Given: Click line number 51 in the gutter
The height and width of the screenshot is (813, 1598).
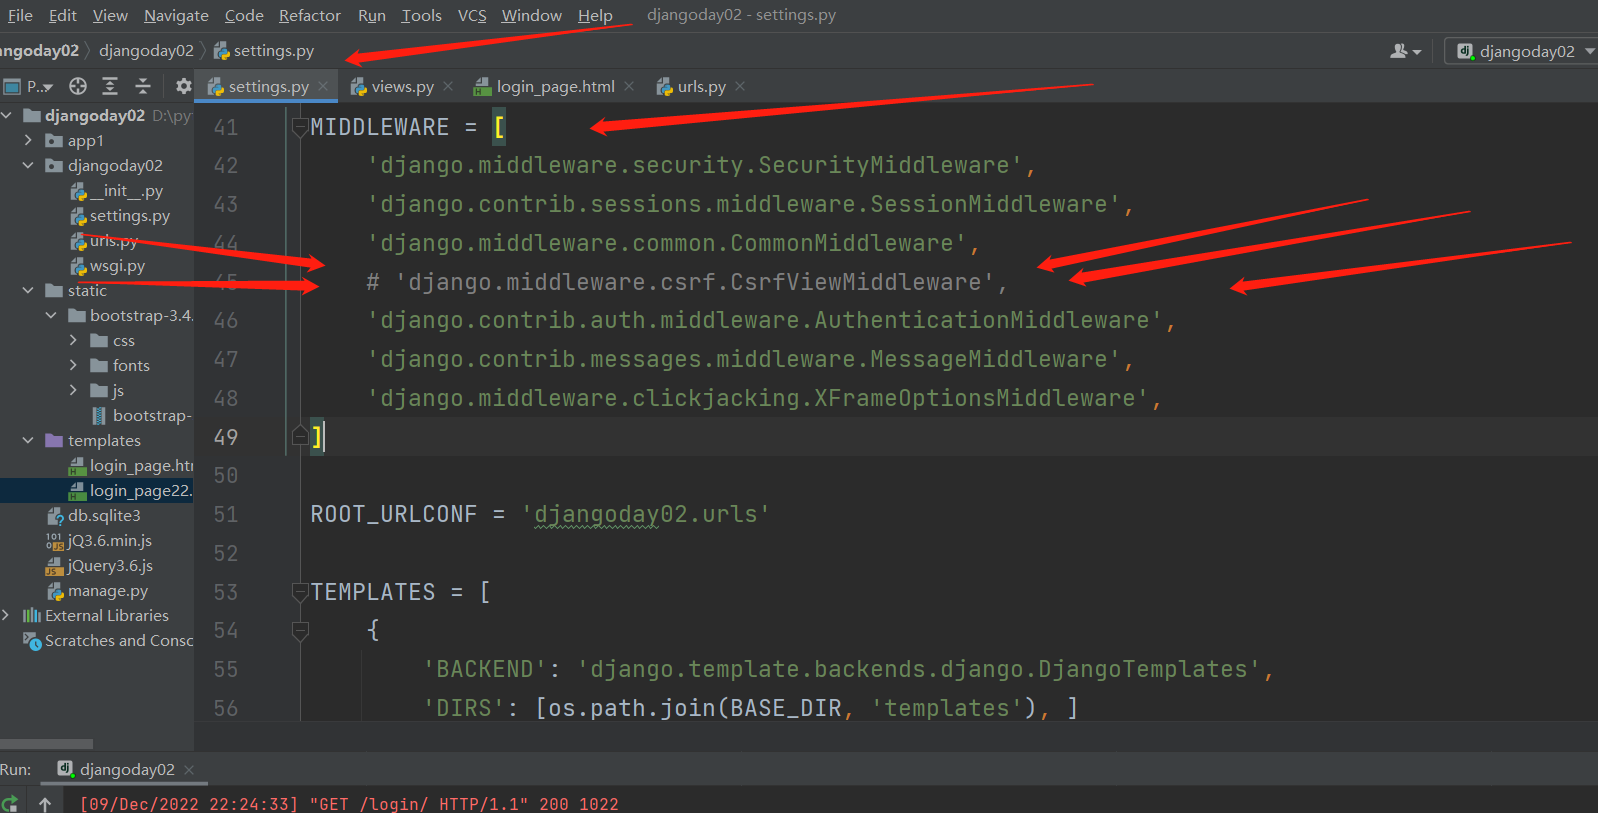Looking at the screenshot, I should click(226, 514).
